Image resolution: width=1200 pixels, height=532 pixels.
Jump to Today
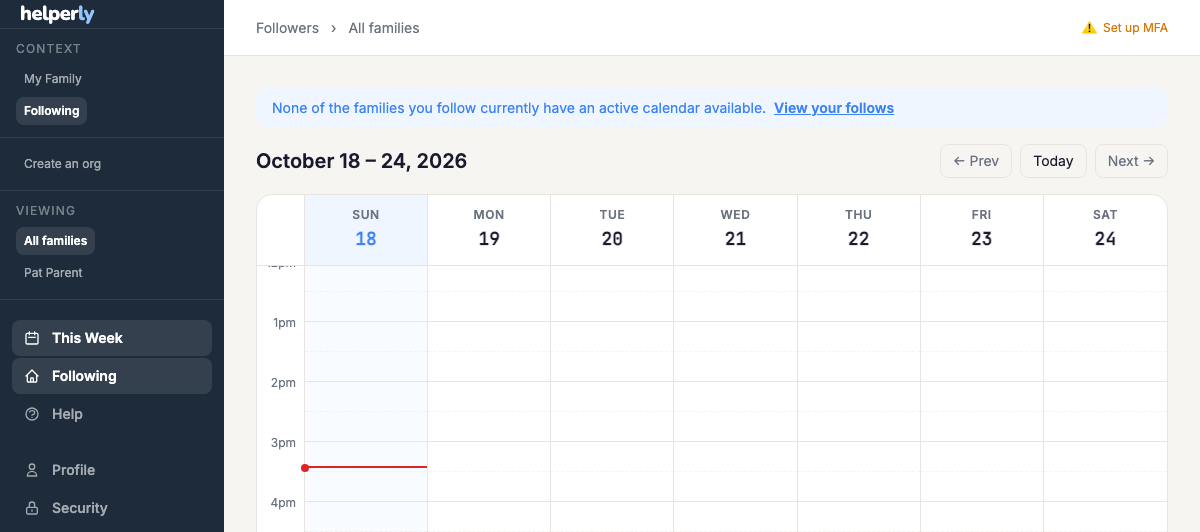[x=1053, y=161]
